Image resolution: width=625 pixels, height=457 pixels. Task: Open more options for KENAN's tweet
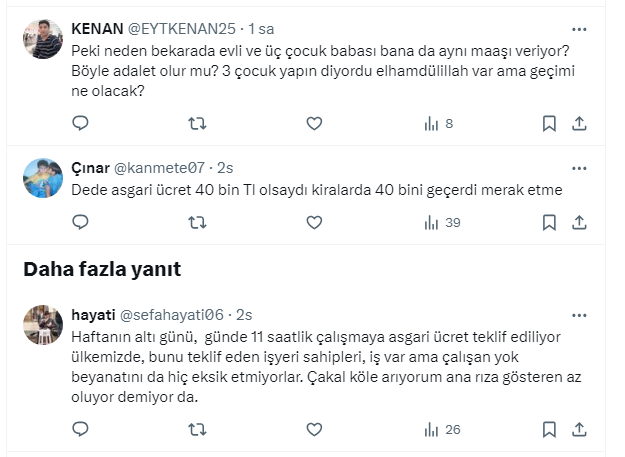pyautogui.click(x=579, y=30)
